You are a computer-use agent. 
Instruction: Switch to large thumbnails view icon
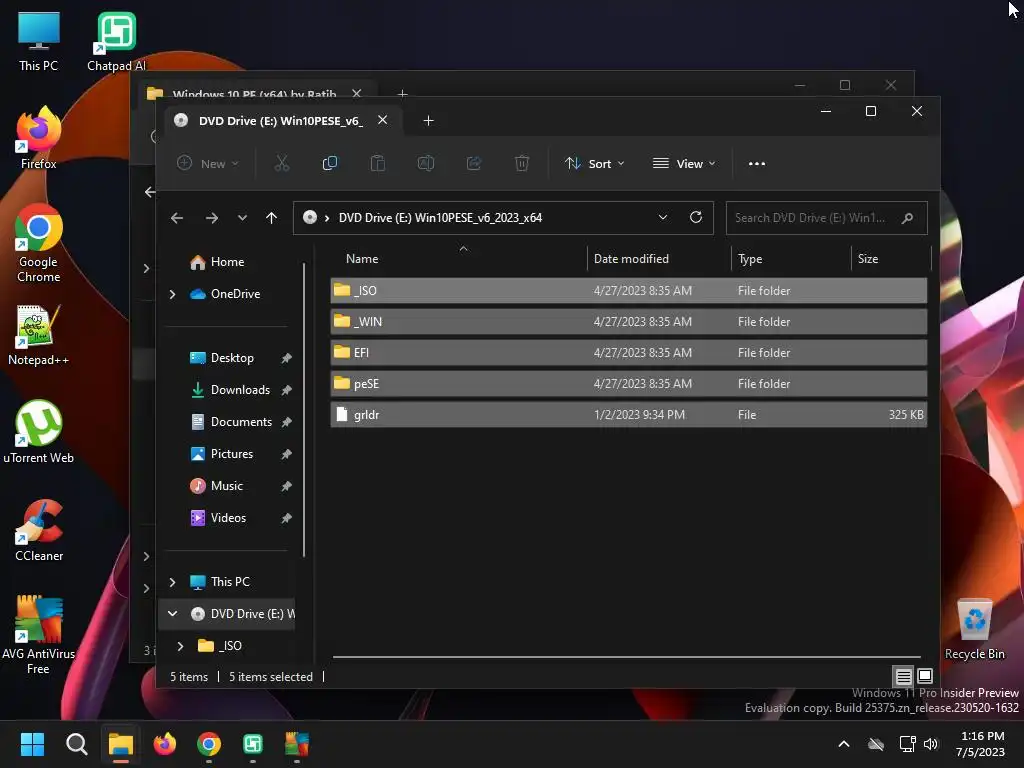925,676
